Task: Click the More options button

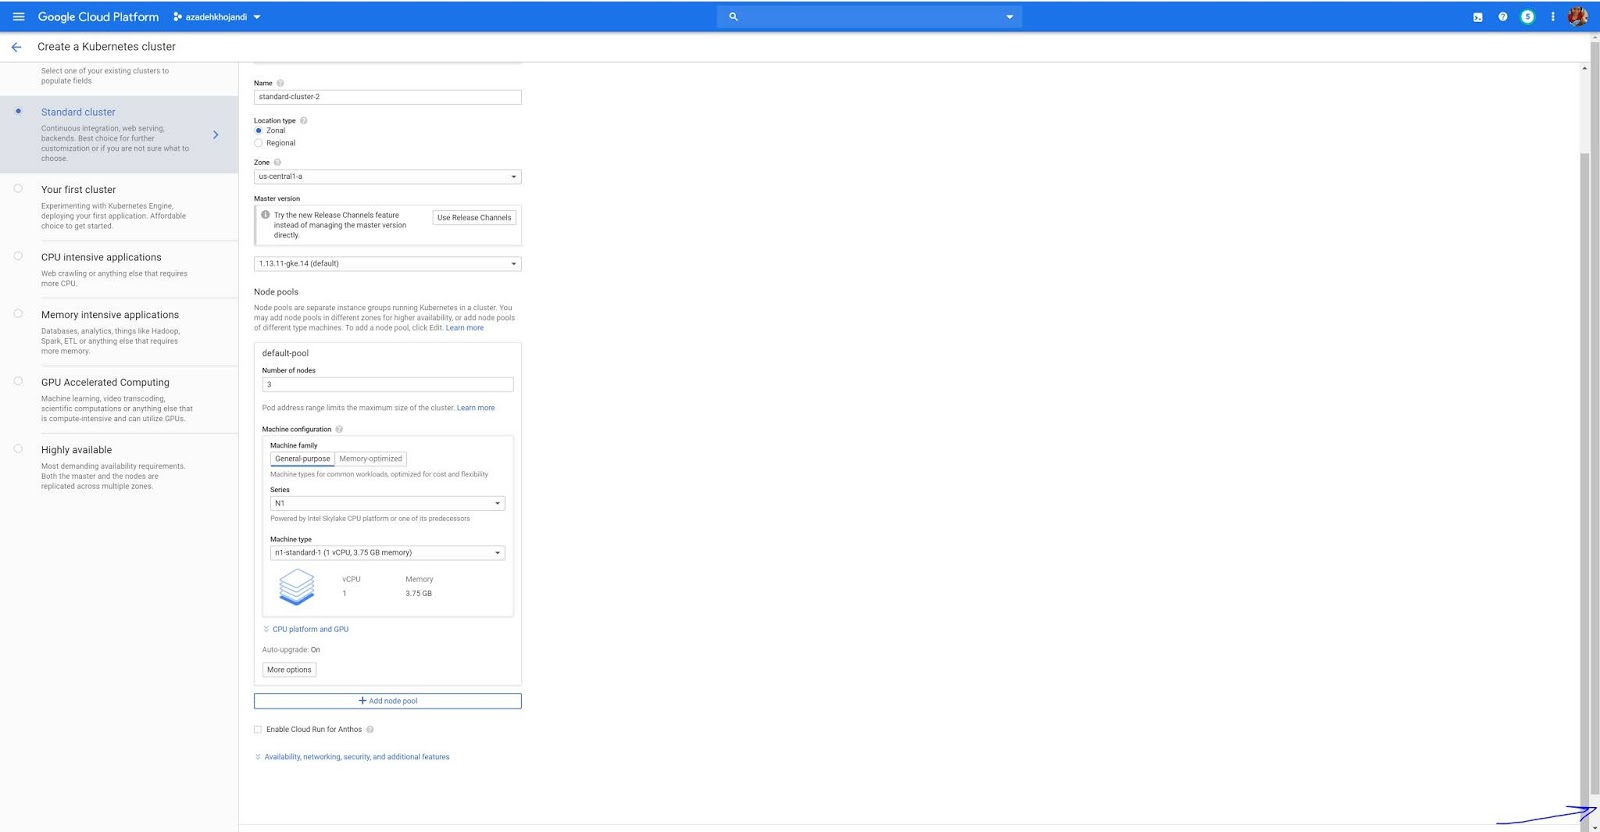Action: pyautogui.click(x=289, y=670)
